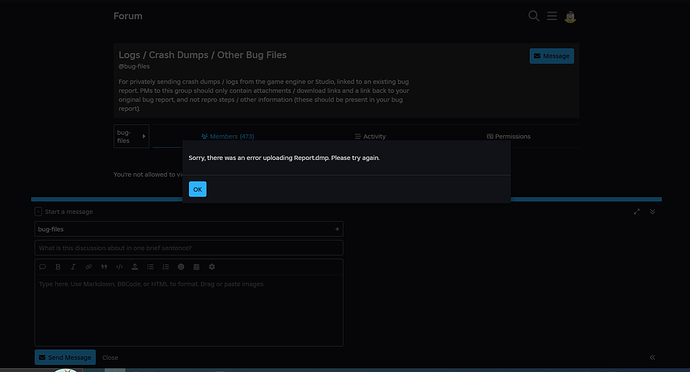The width and height of the screenshot is (690, 372).
Task: Click the upload file icon in composer
Action: point(135,267)
